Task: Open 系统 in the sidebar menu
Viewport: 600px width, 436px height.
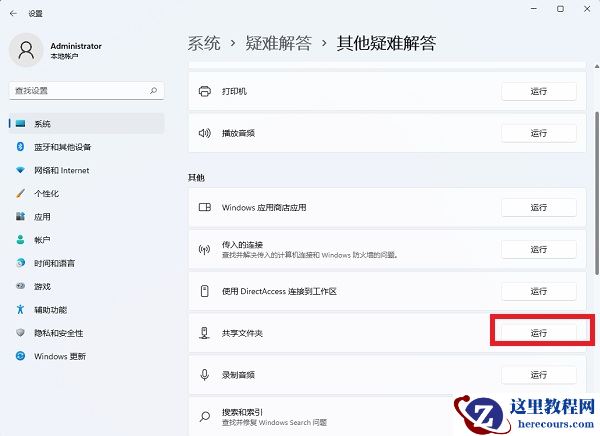Action: point(87,124)
